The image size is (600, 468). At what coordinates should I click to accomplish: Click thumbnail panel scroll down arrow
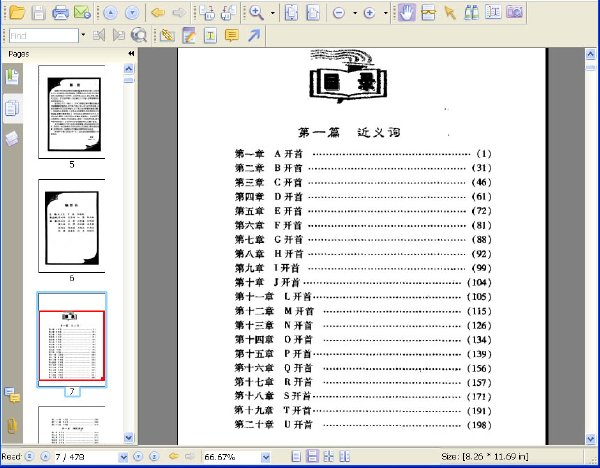(129, 437)
